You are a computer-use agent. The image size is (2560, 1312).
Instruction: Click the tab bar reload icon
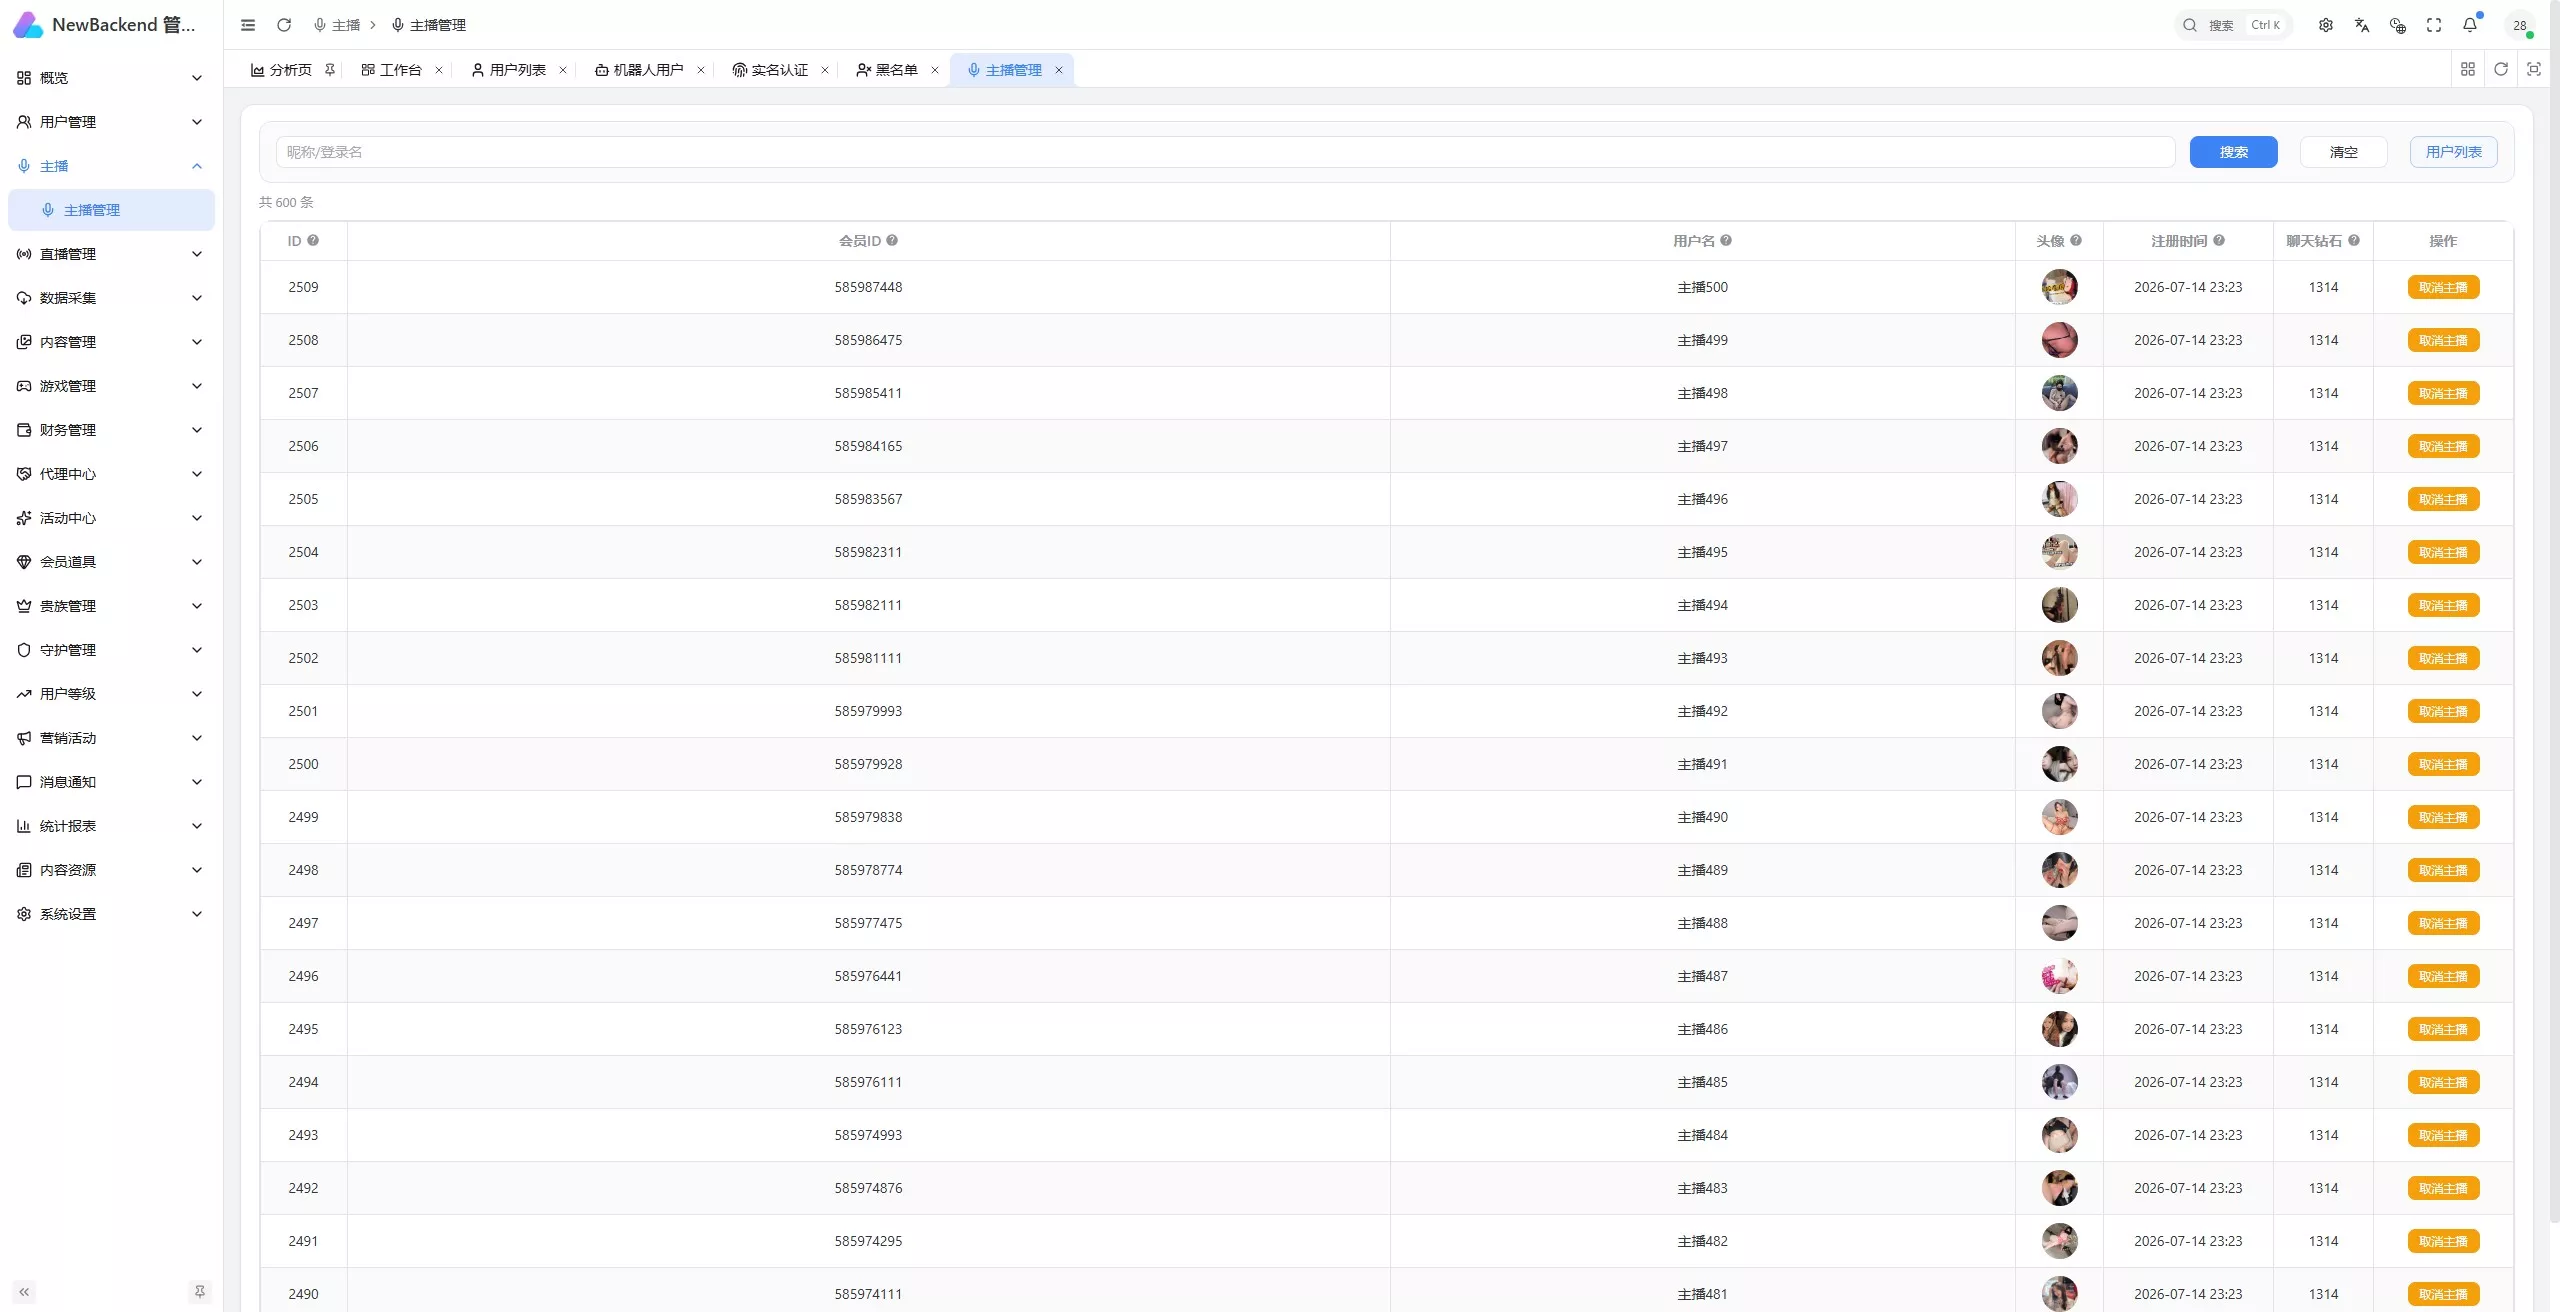(2501, 69)
